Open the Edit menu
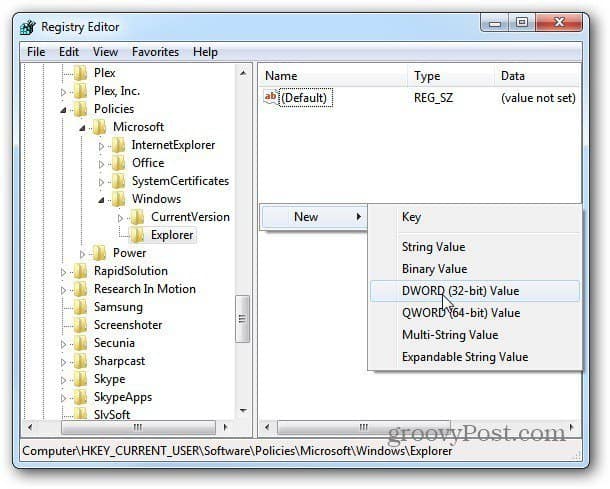 click(69, 52)
